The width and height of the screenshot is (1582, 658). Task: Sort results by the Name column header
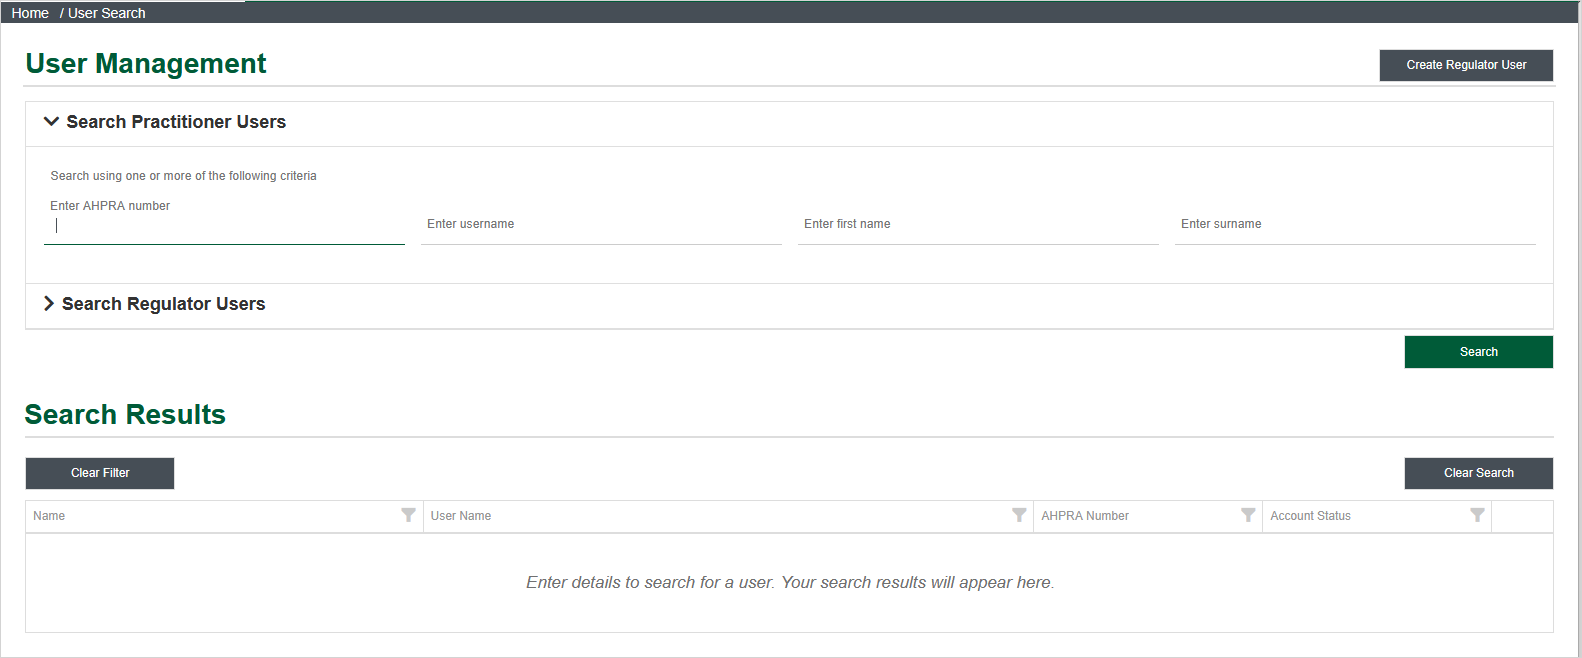click(49, 516)
